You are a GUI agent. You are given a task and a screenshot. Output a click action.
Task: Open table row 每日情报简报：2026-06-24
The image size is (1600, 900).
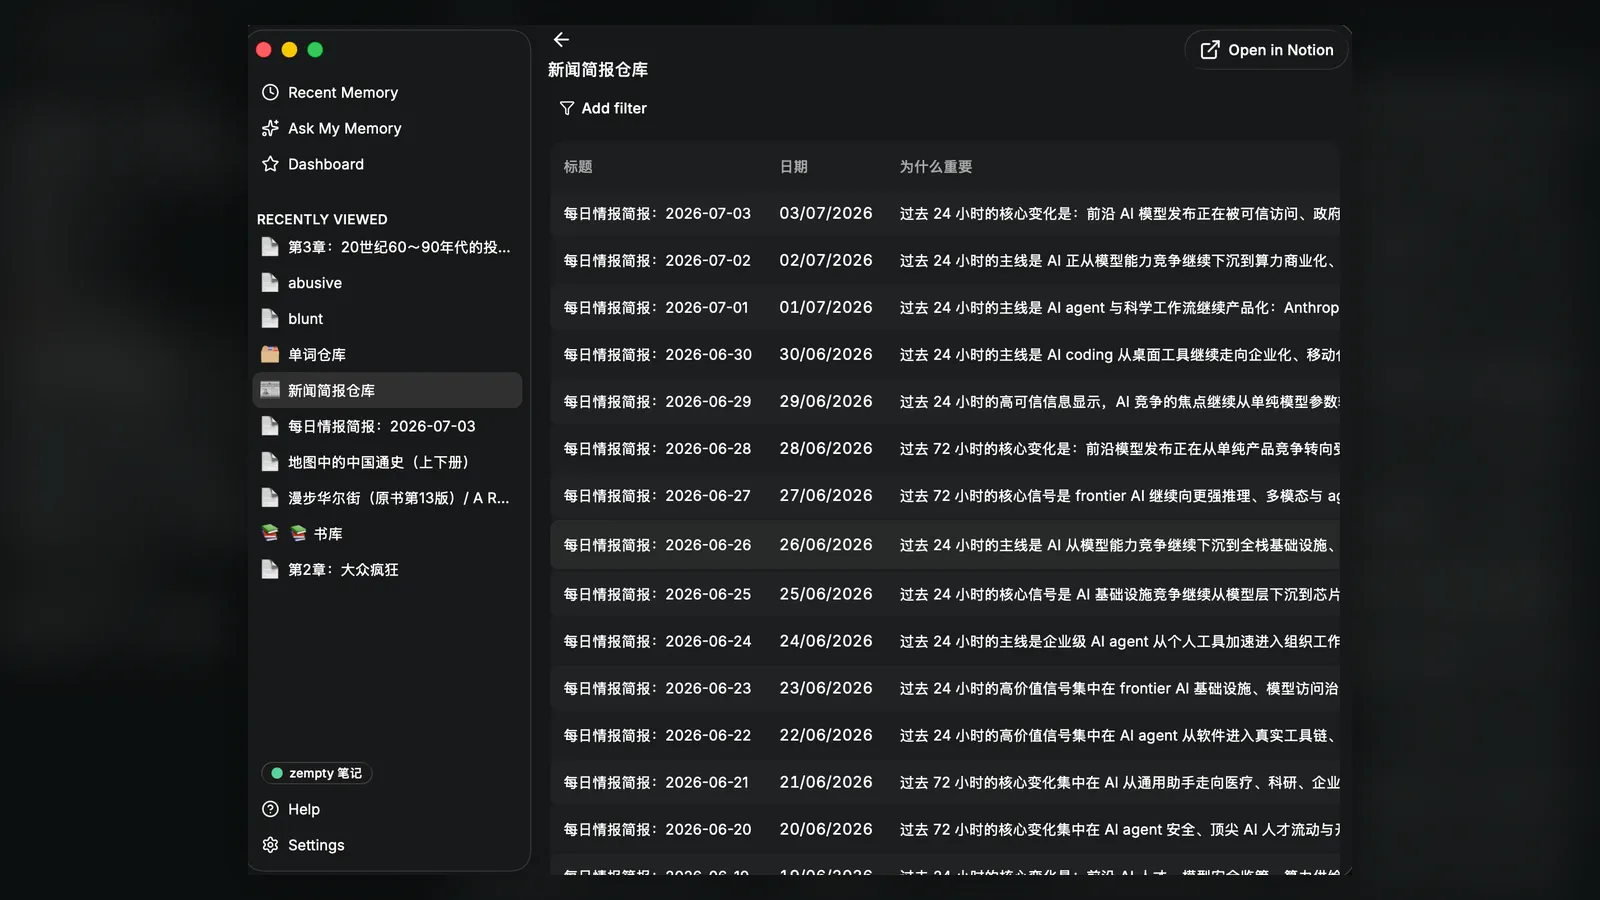pos(945,641)
